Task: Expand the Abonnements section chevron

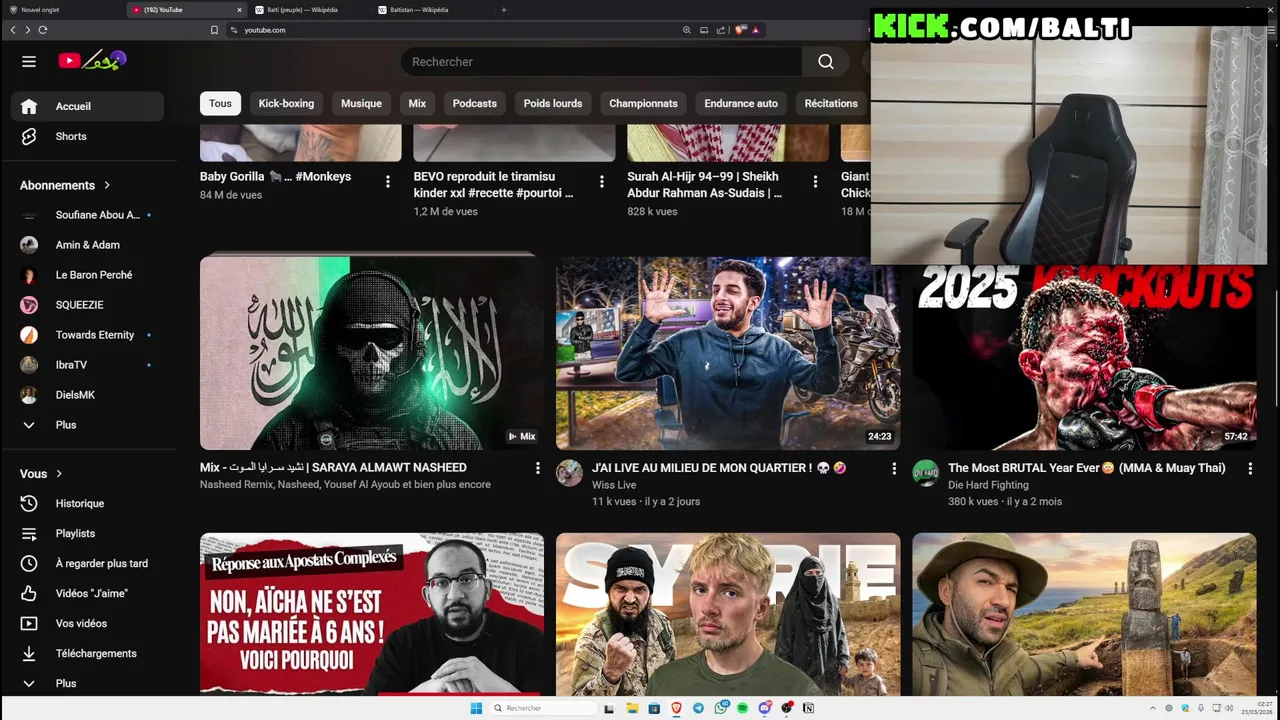Action: point(107,185)
